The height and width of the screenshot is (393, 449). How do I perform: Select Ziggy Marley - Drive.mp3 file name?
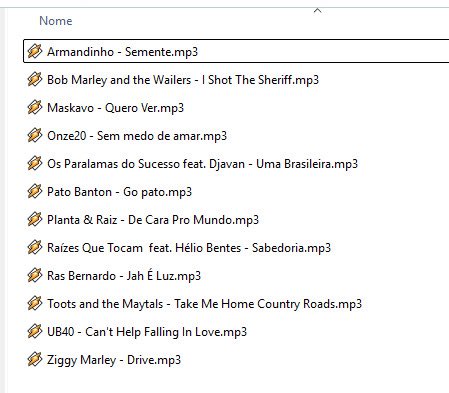[x=114, y=360]
